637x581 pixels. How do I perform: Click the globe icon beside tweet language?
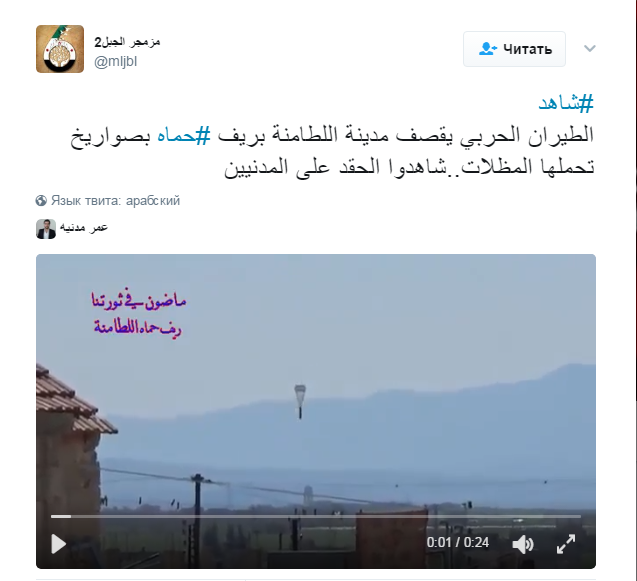click(41, 201)
